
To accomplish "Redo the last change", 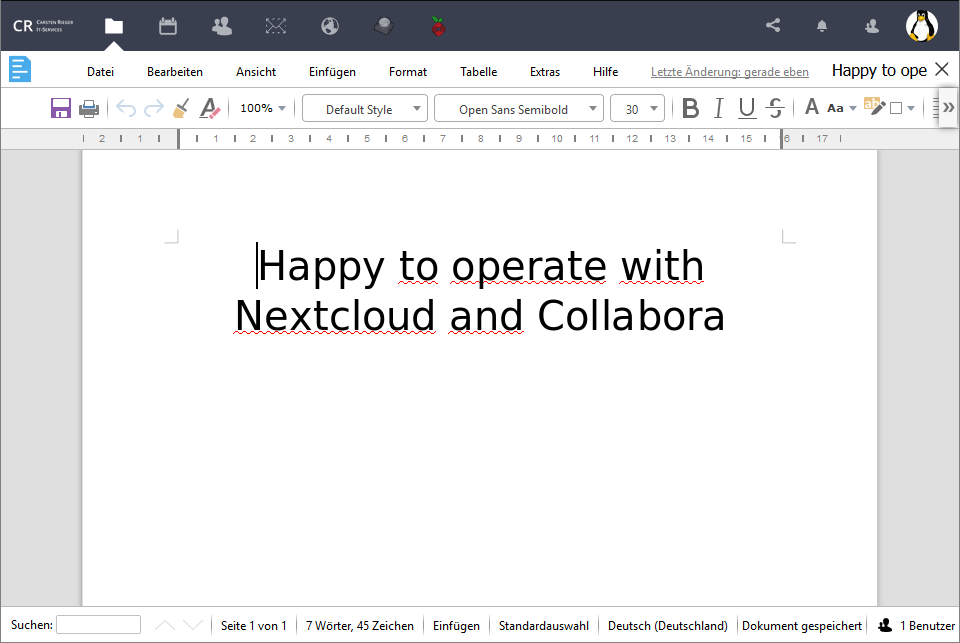I will [x=153, y=107].
